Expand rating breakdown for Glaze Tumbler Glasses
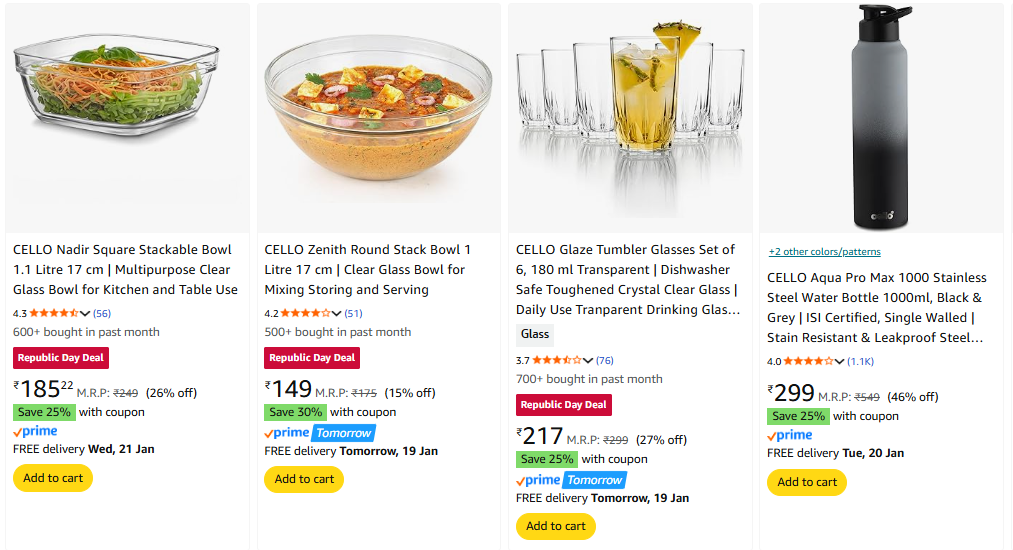Screen dimensions: 1013x550 (588, 361)
